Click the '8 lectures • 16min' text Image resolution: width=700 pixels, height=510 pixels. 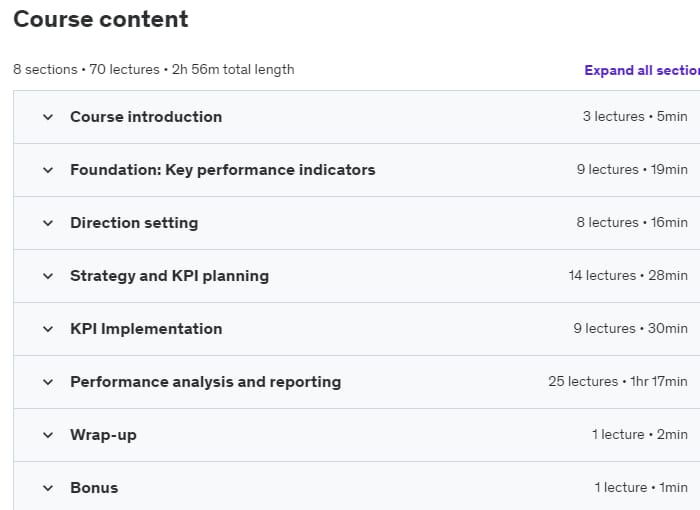coord(632,222)
